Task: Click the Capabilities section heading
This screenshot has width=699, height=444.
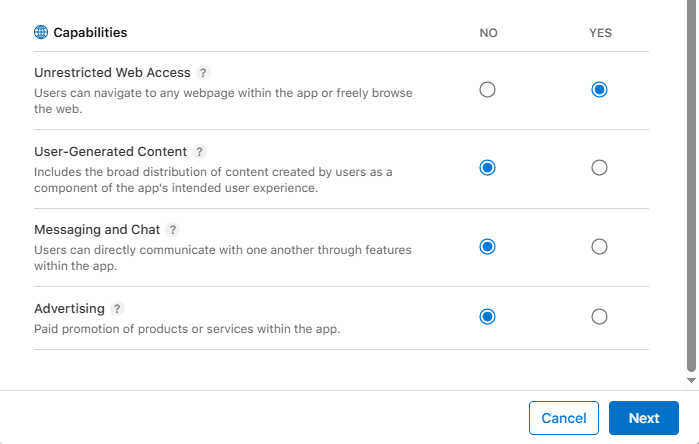Action: pos(90,32)
